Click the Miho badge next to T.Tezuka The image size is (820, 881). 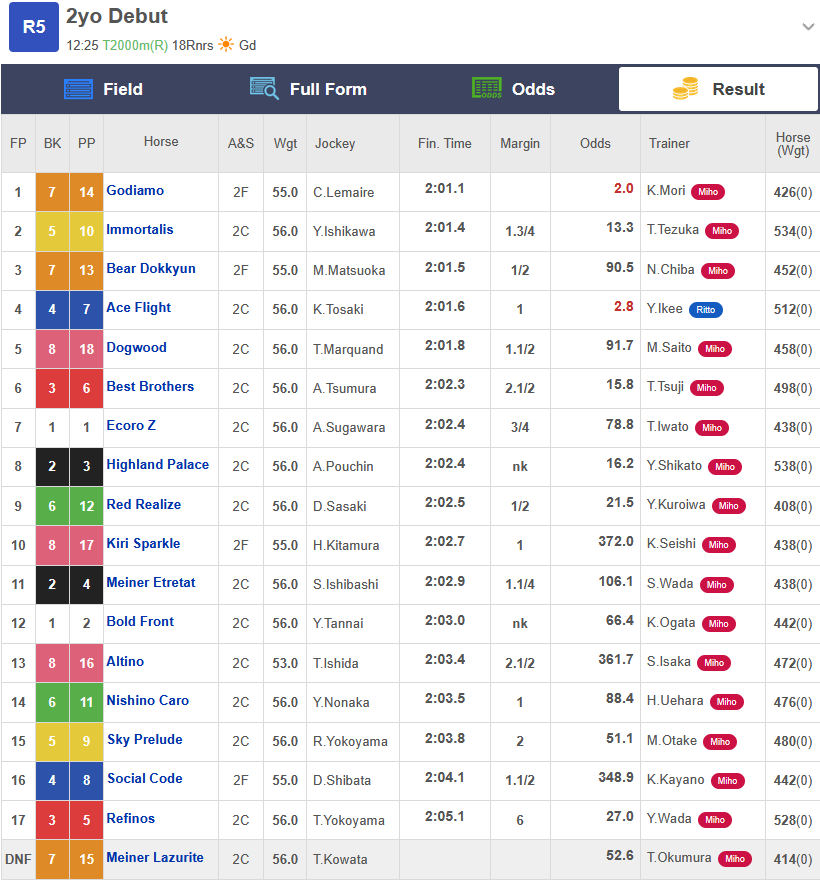722,231
